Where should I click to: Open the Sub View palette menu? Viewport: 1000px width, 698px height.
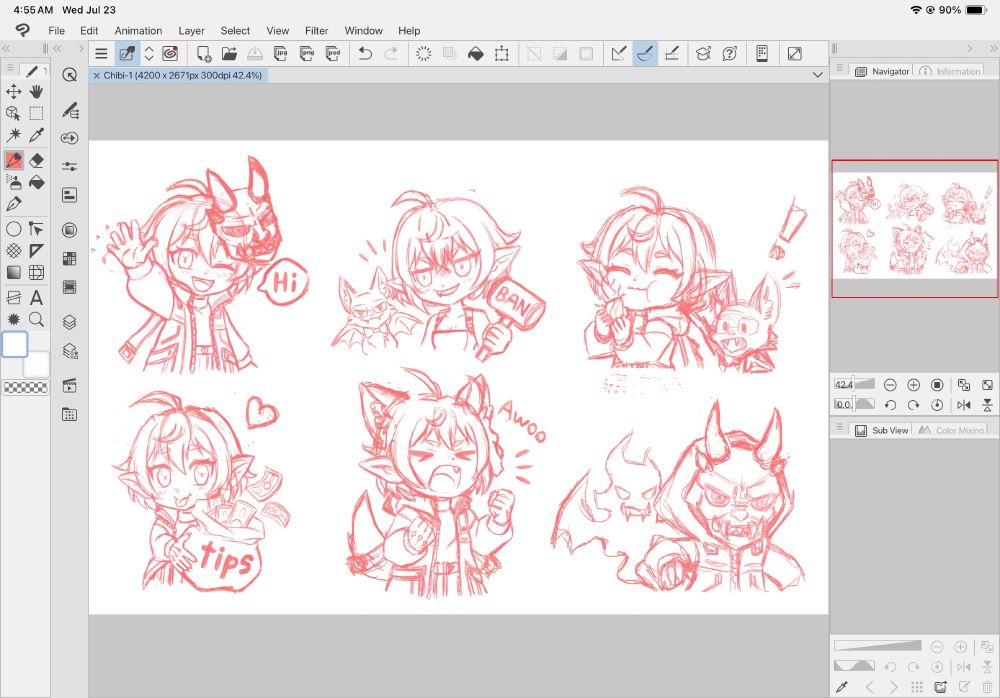(839, 427)
